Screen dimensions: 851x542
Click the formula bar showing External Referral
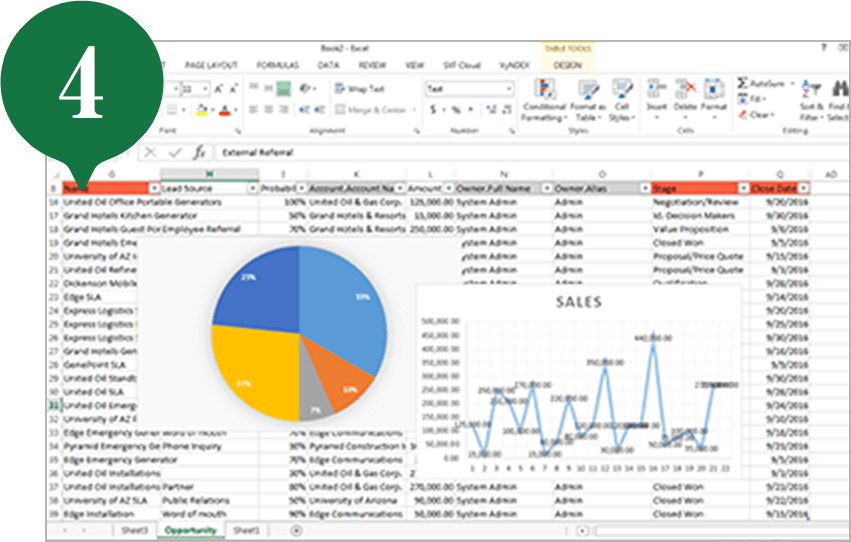point(532,153)
